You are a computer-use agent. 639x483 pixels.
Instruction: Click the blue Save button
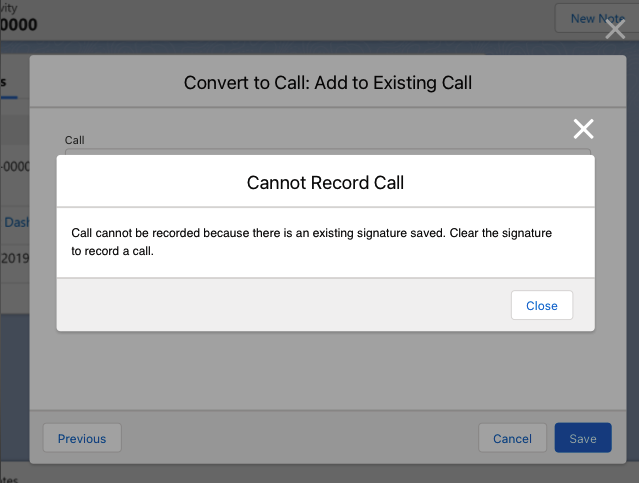pyautogui.click(x=582, y=438)
